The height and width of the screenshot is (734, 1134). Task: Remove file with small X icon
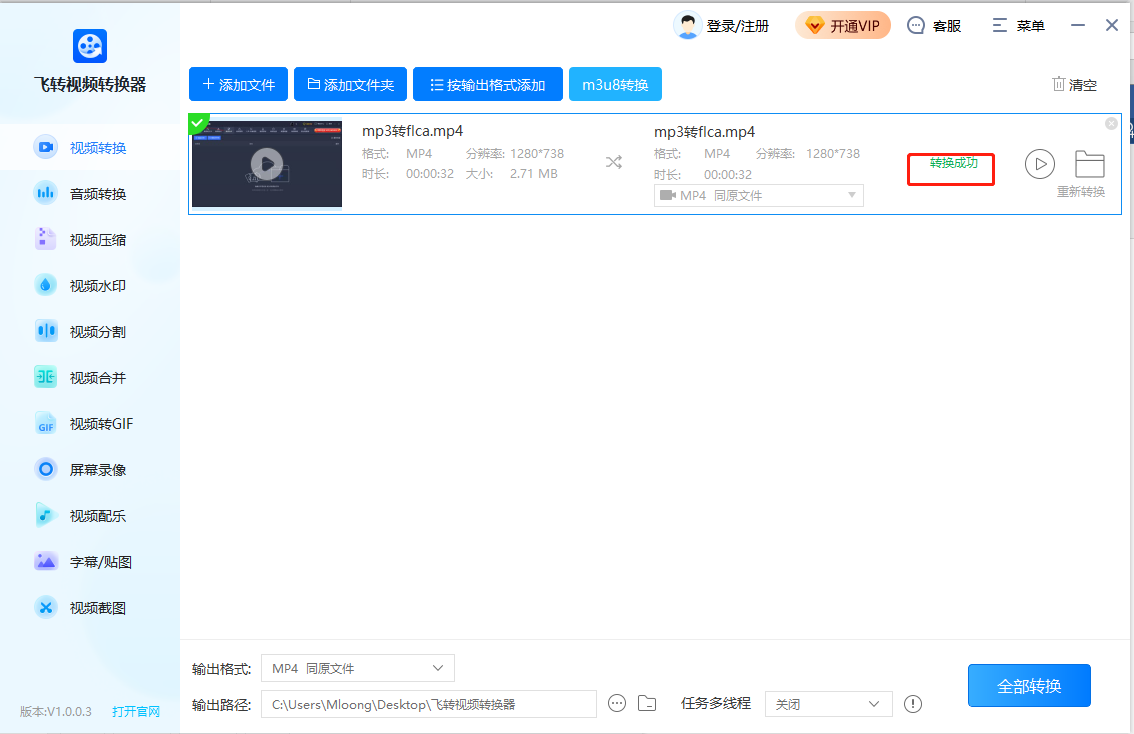(x=1111, y=124)
